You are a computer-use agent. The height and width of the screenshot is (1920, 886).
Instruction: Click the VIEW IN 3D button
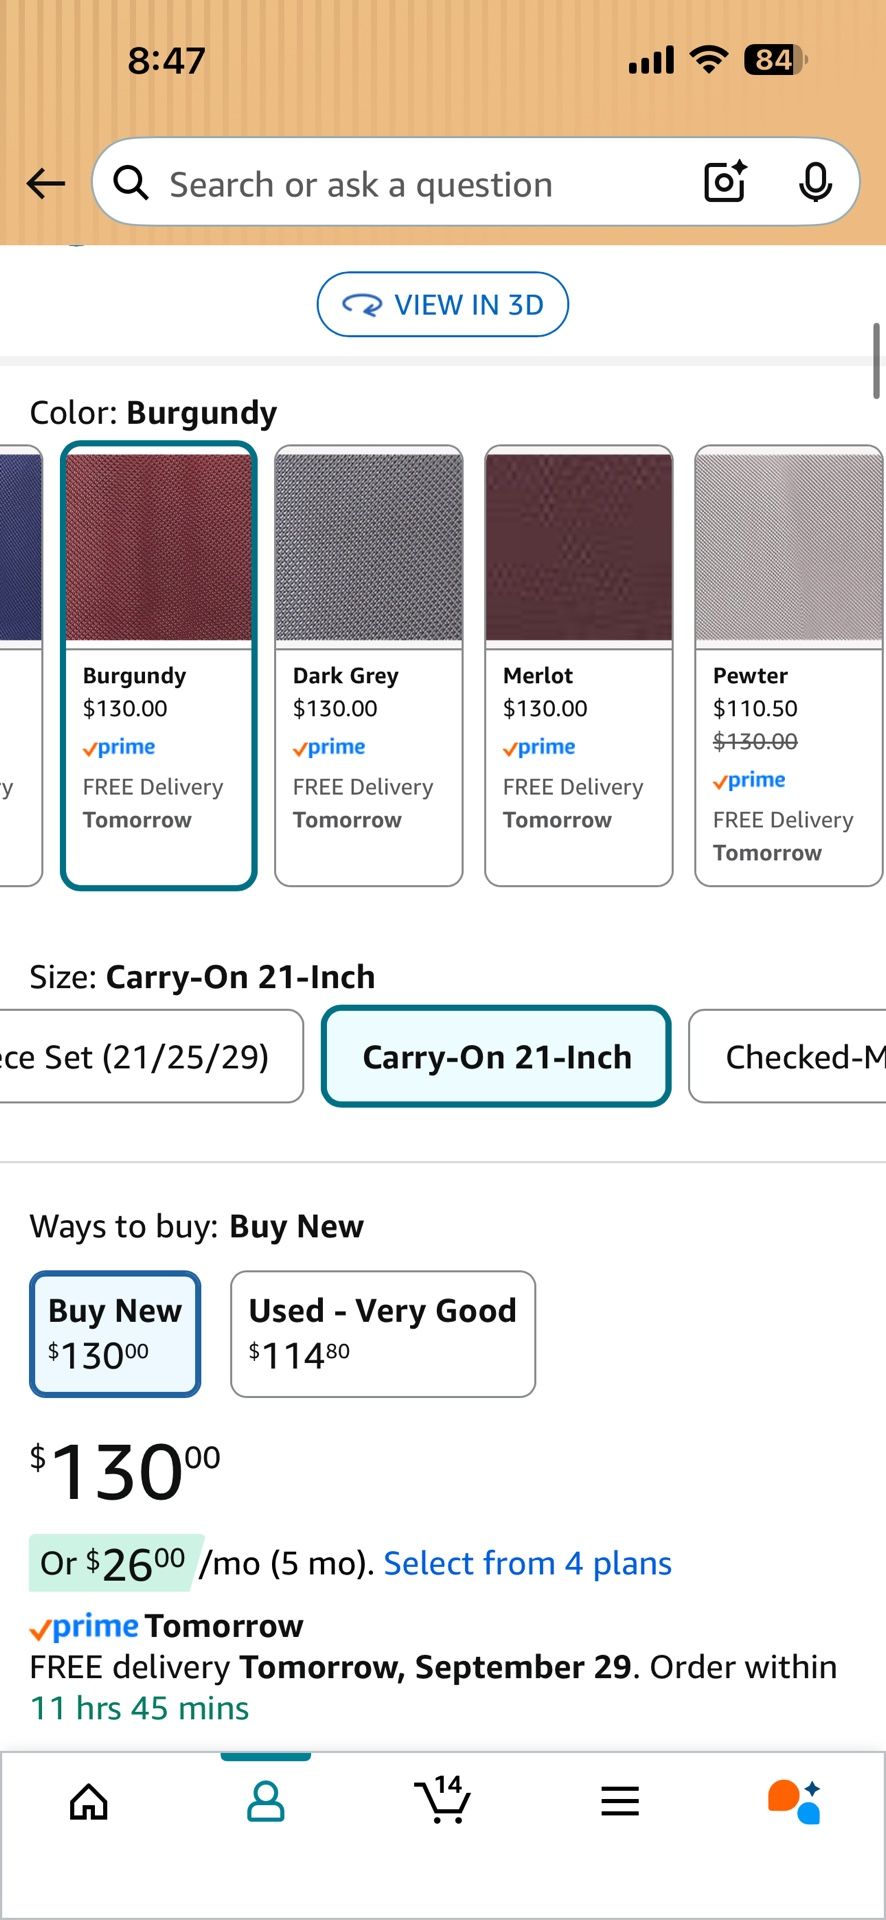[443, 304]
